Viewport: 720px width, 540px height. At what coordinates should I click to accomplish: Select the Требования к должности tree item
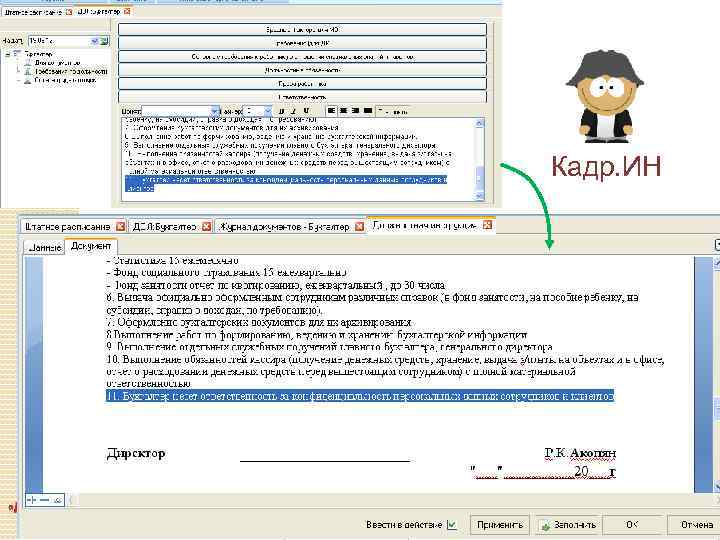click(71, 72)
